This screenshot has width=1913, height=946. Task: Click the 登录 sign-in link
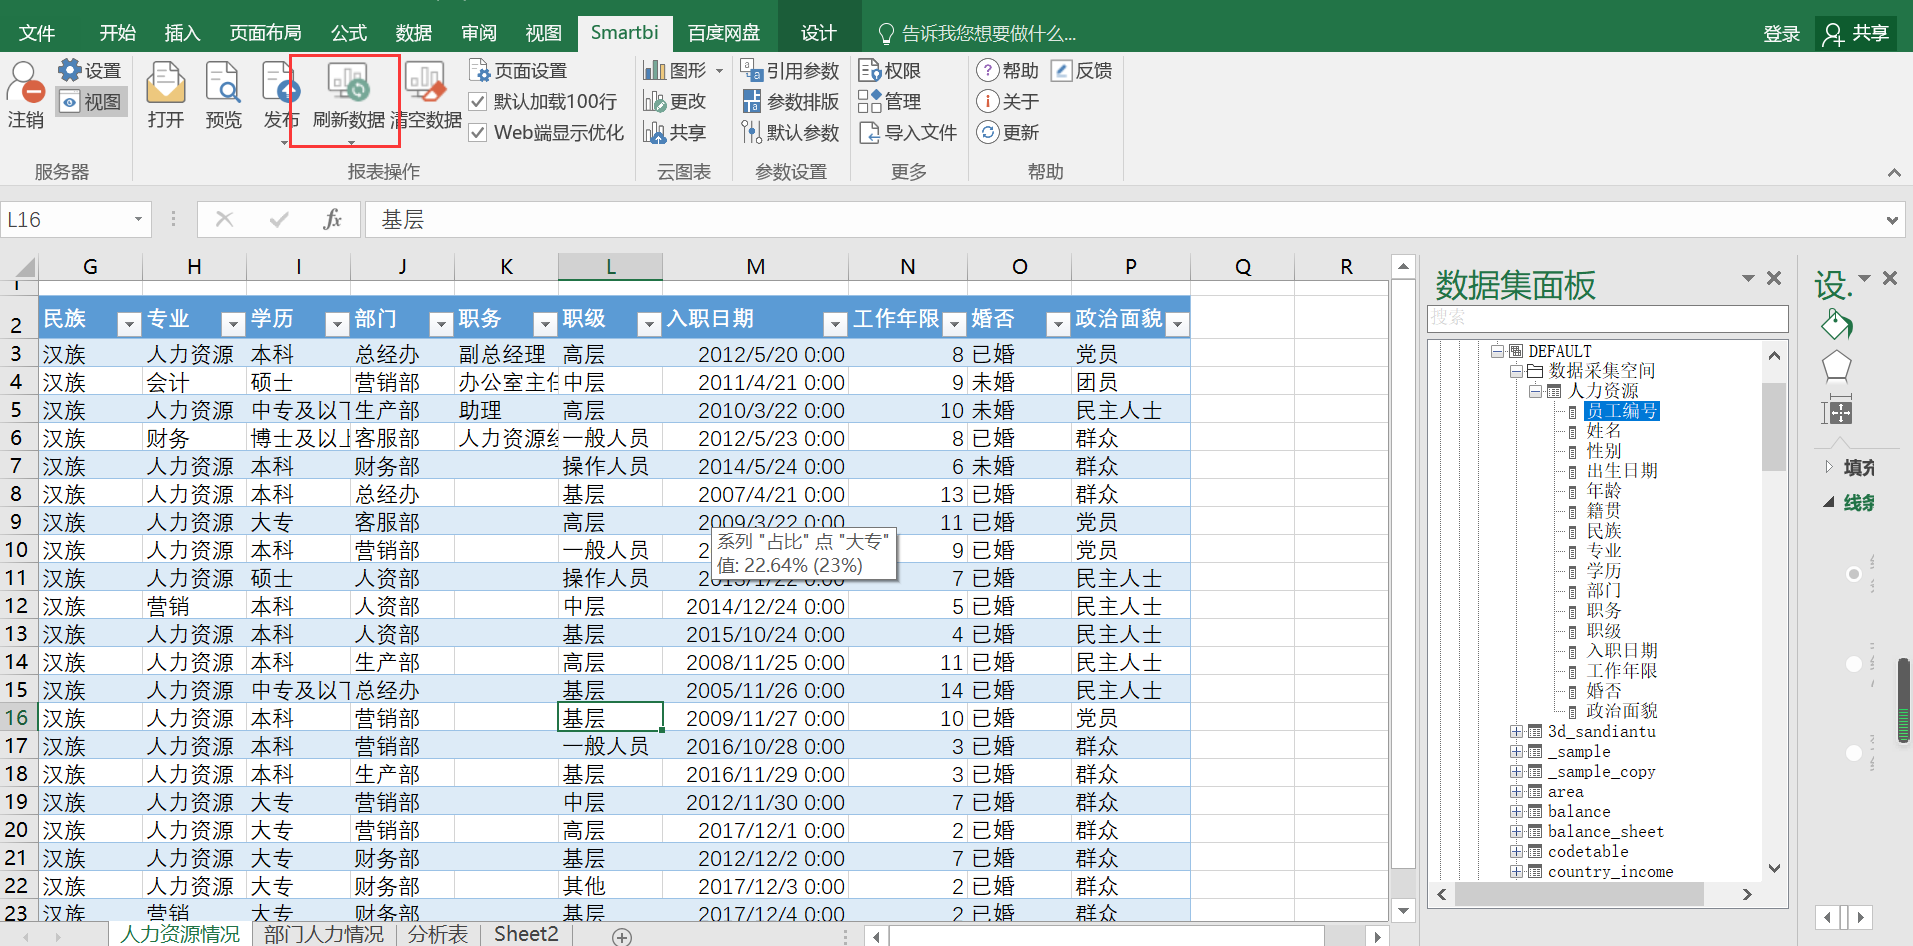pos(1781,34)
